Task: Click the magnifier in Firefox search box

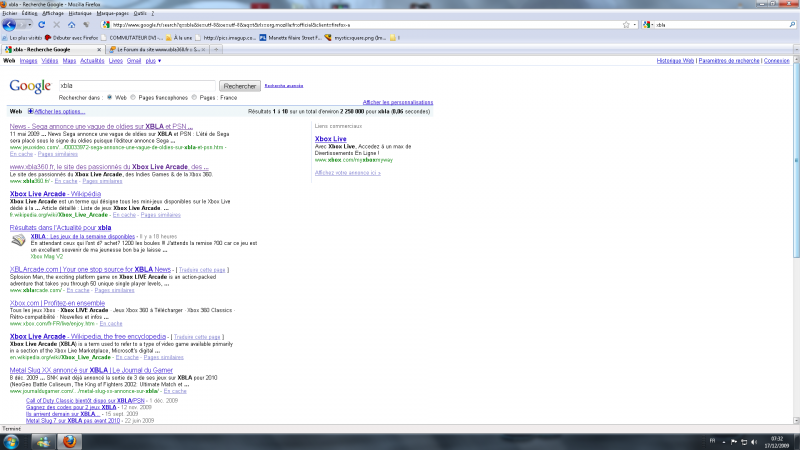Action: click(x=792, y=24)
